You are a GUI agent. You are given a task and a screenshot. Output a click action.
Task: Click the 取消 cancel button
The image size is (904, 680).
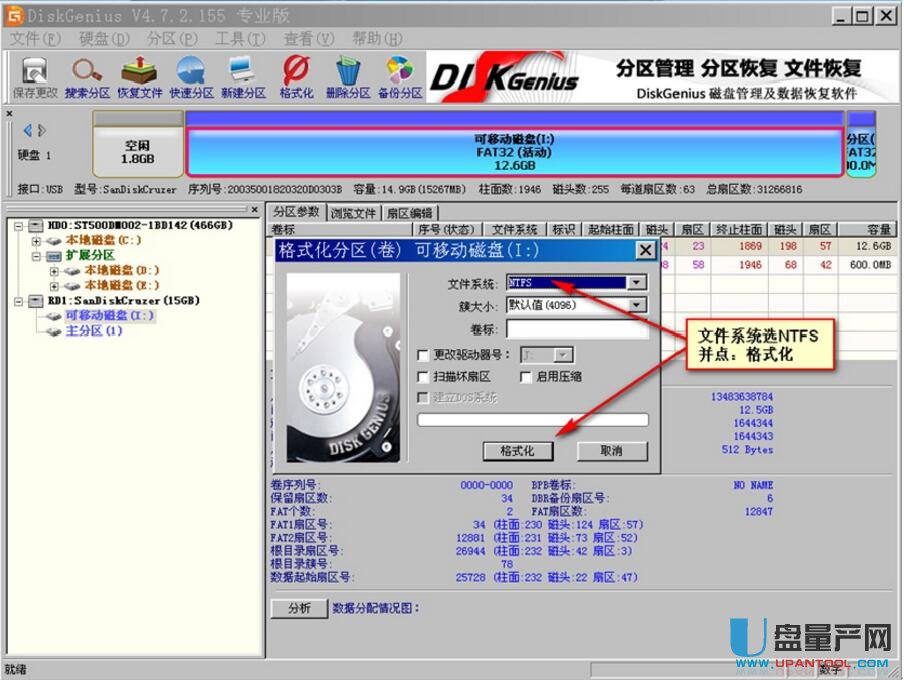tap(612, 451)
